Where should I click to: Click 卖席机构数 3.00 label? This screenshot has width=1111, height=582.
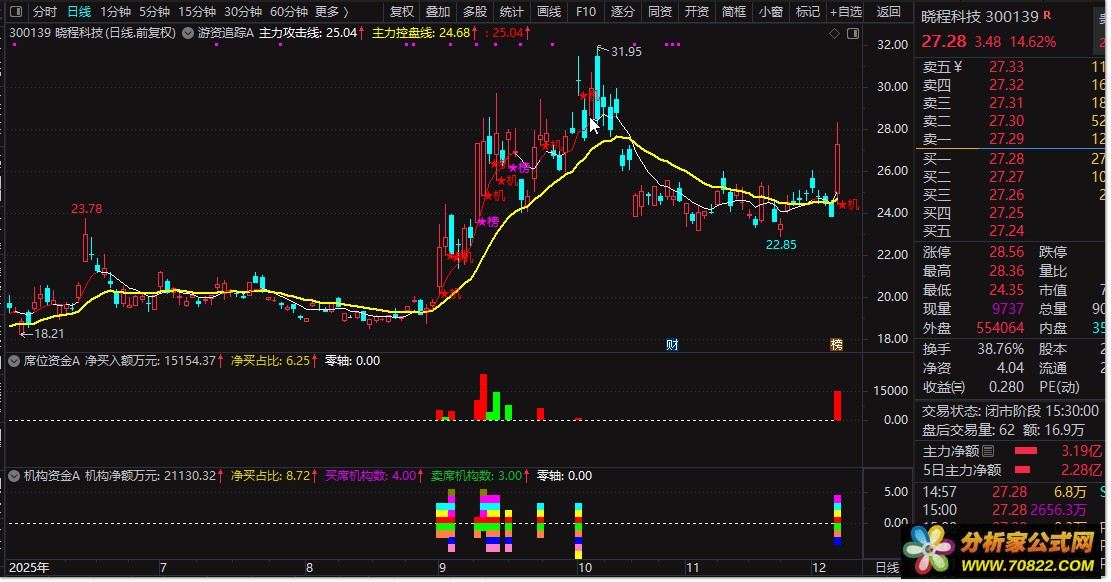[477, 476]
